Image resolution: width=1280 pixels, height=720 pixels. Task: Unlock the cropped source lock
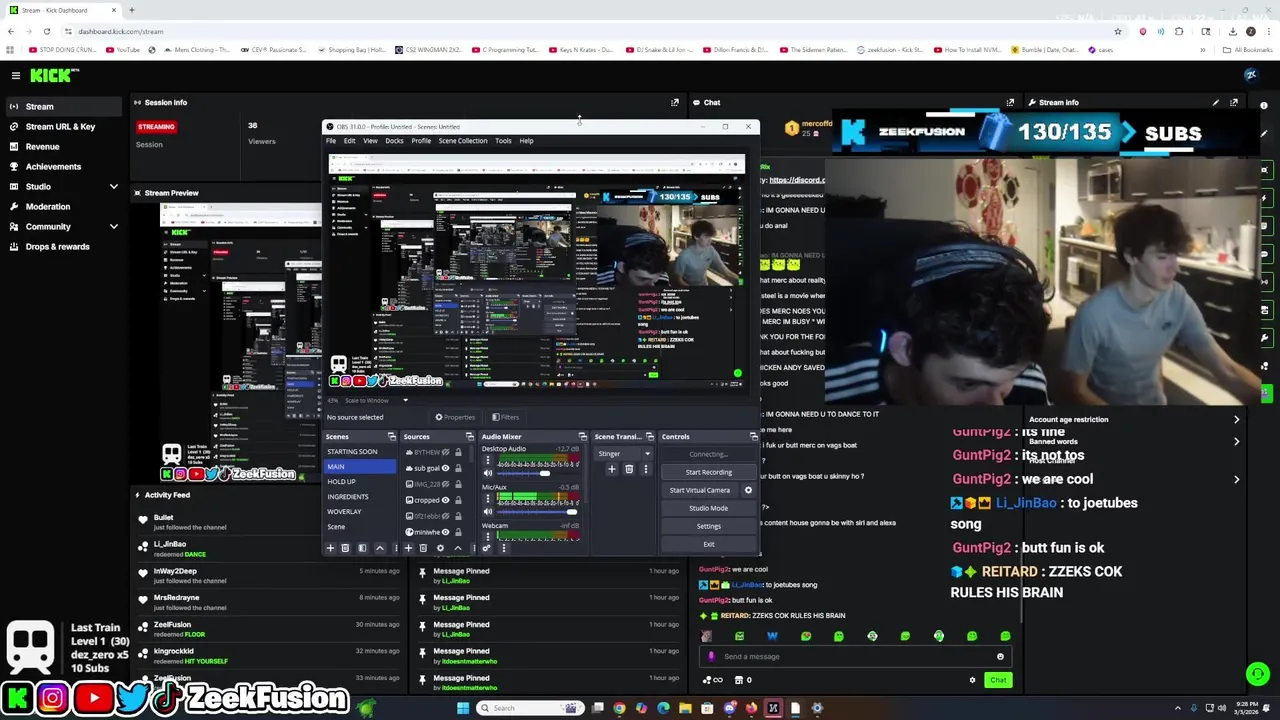click(x=458, y=500)
